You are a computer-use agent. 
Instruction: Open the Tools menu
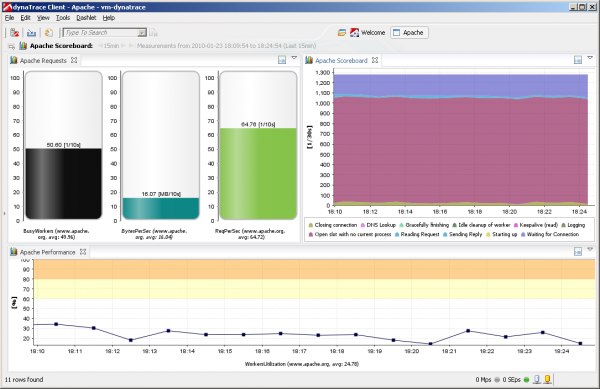click(63, 18)
